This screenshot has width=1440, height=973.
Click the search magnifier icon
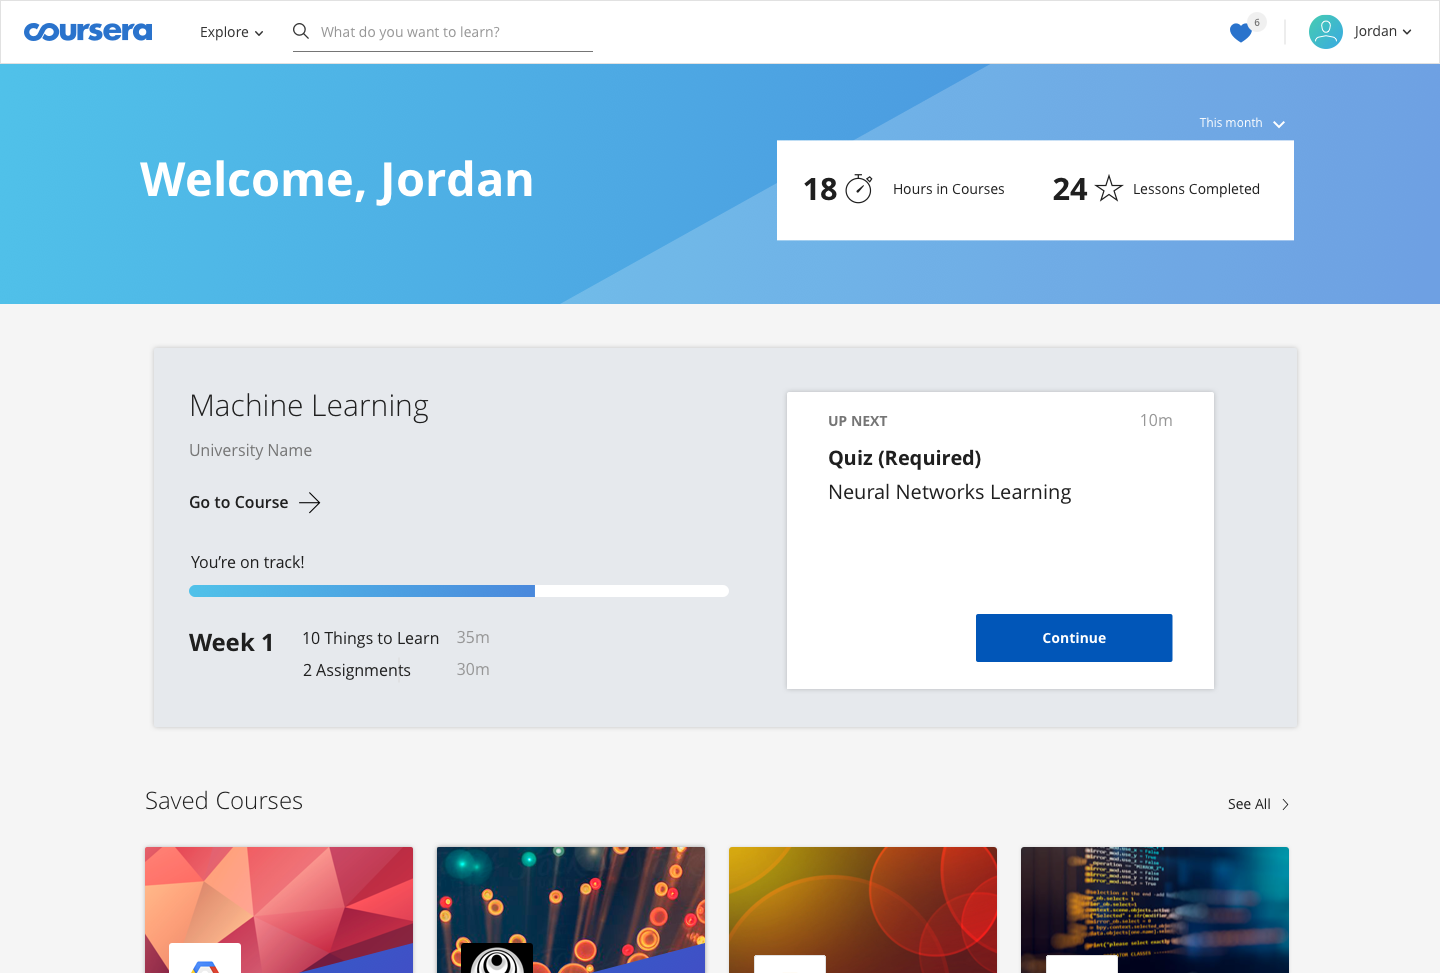click(x=301, y=31)
